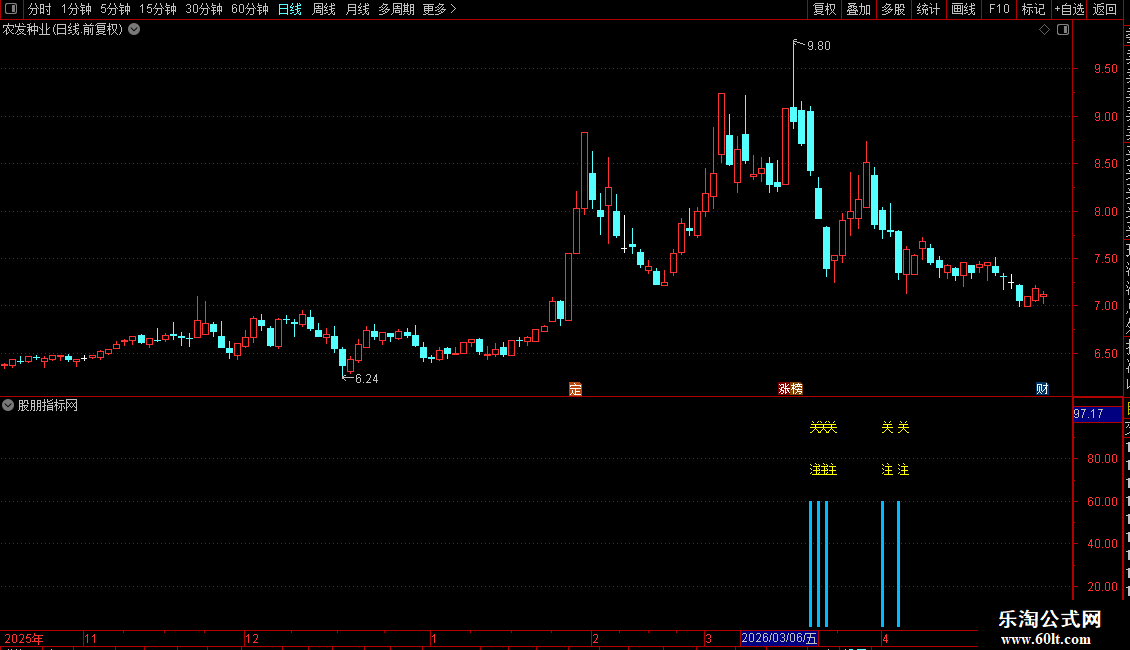Open the 画线 drawing tools

coord(963,9)
